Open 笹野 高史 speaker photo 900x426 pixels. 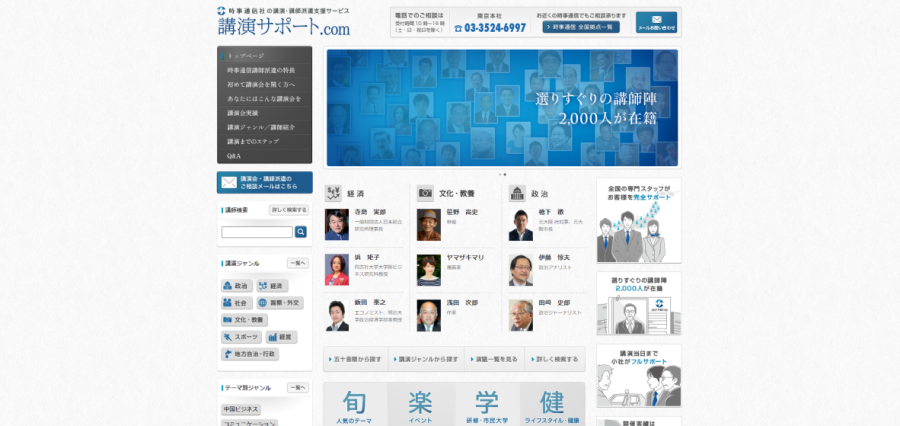coord(429,224)
